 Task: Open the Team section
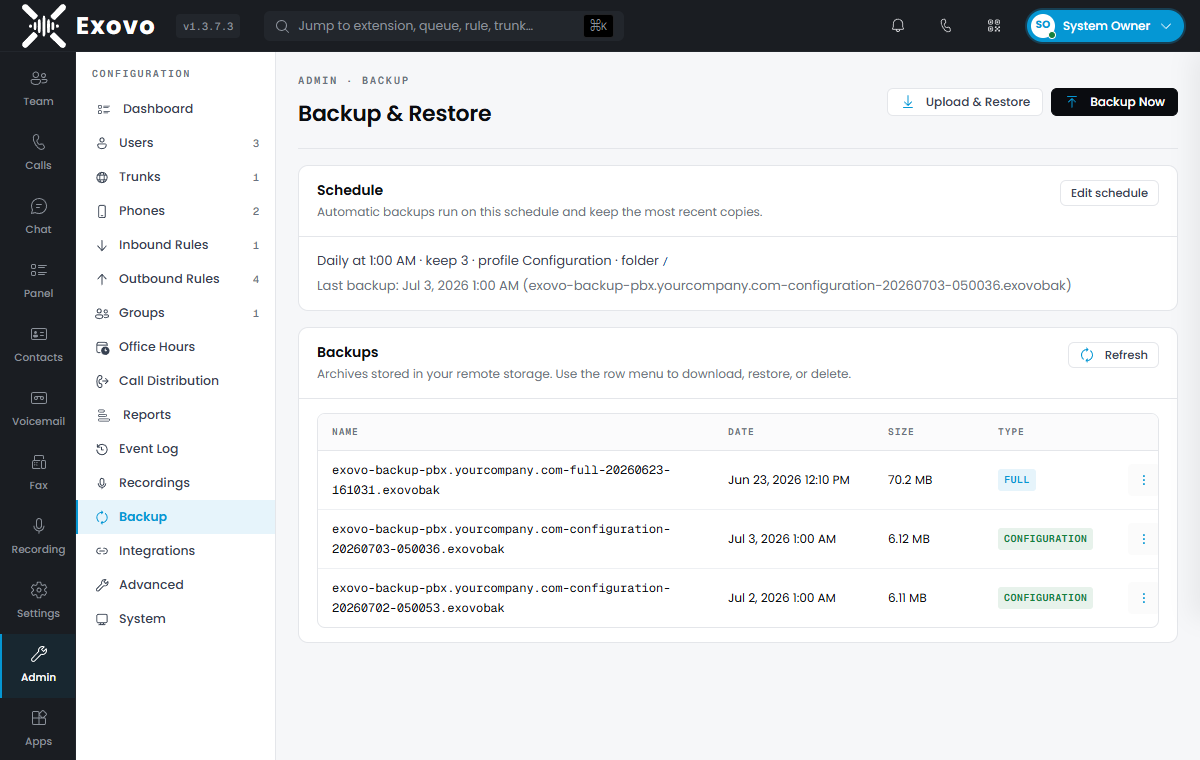38,88
